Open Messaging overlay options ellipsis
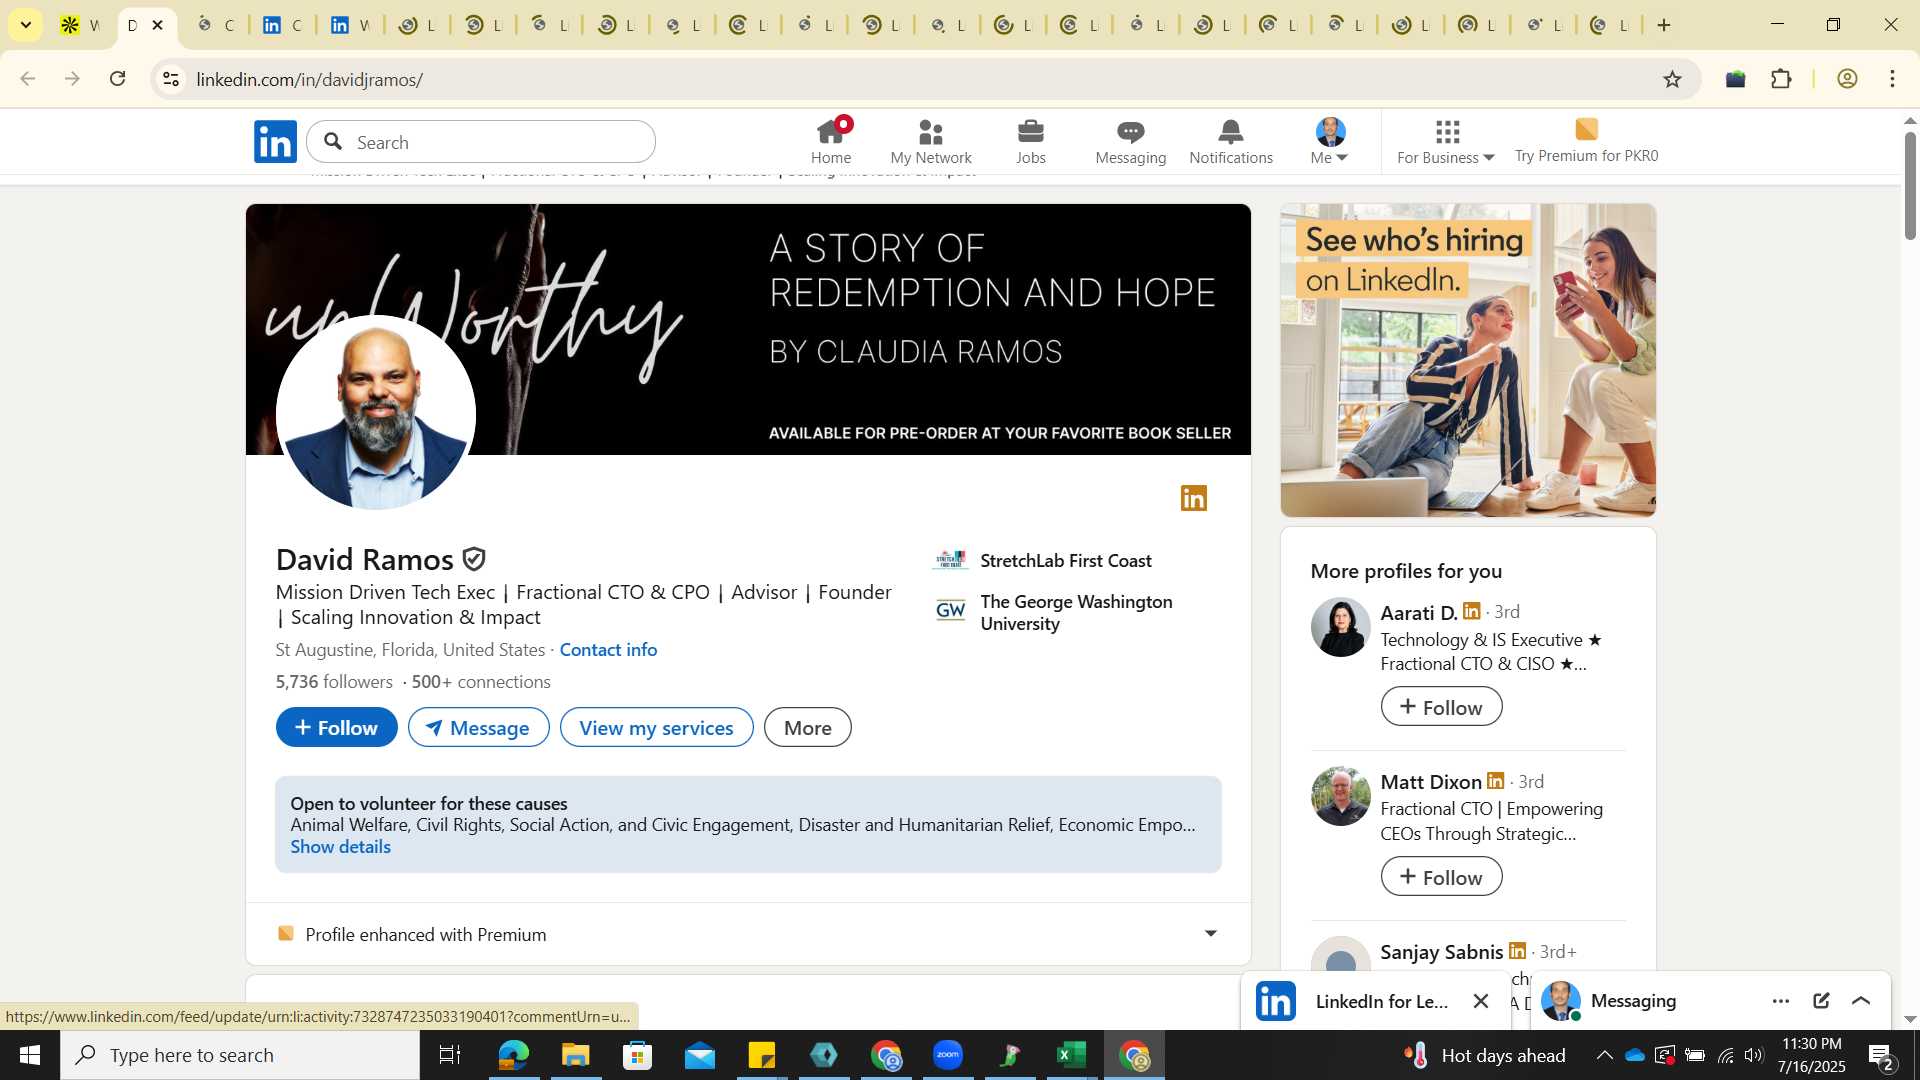This screenshot has height=1080, width=1920. pos(1781,1001)
